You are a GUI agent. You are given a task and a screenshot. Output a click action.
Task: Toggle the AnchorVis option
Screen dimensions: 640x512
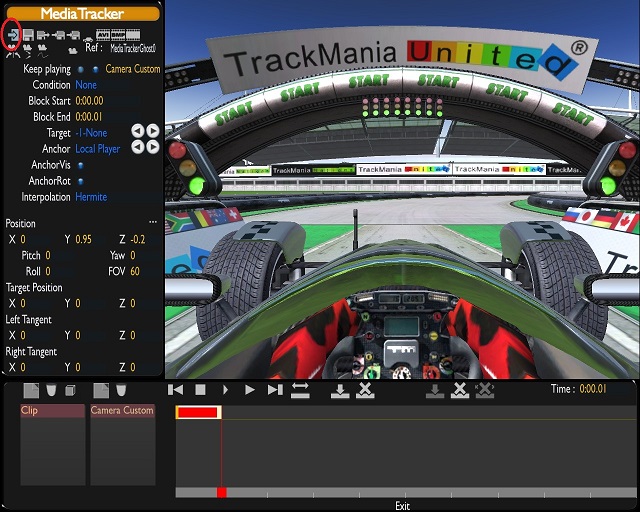click(x=81, y=165)
